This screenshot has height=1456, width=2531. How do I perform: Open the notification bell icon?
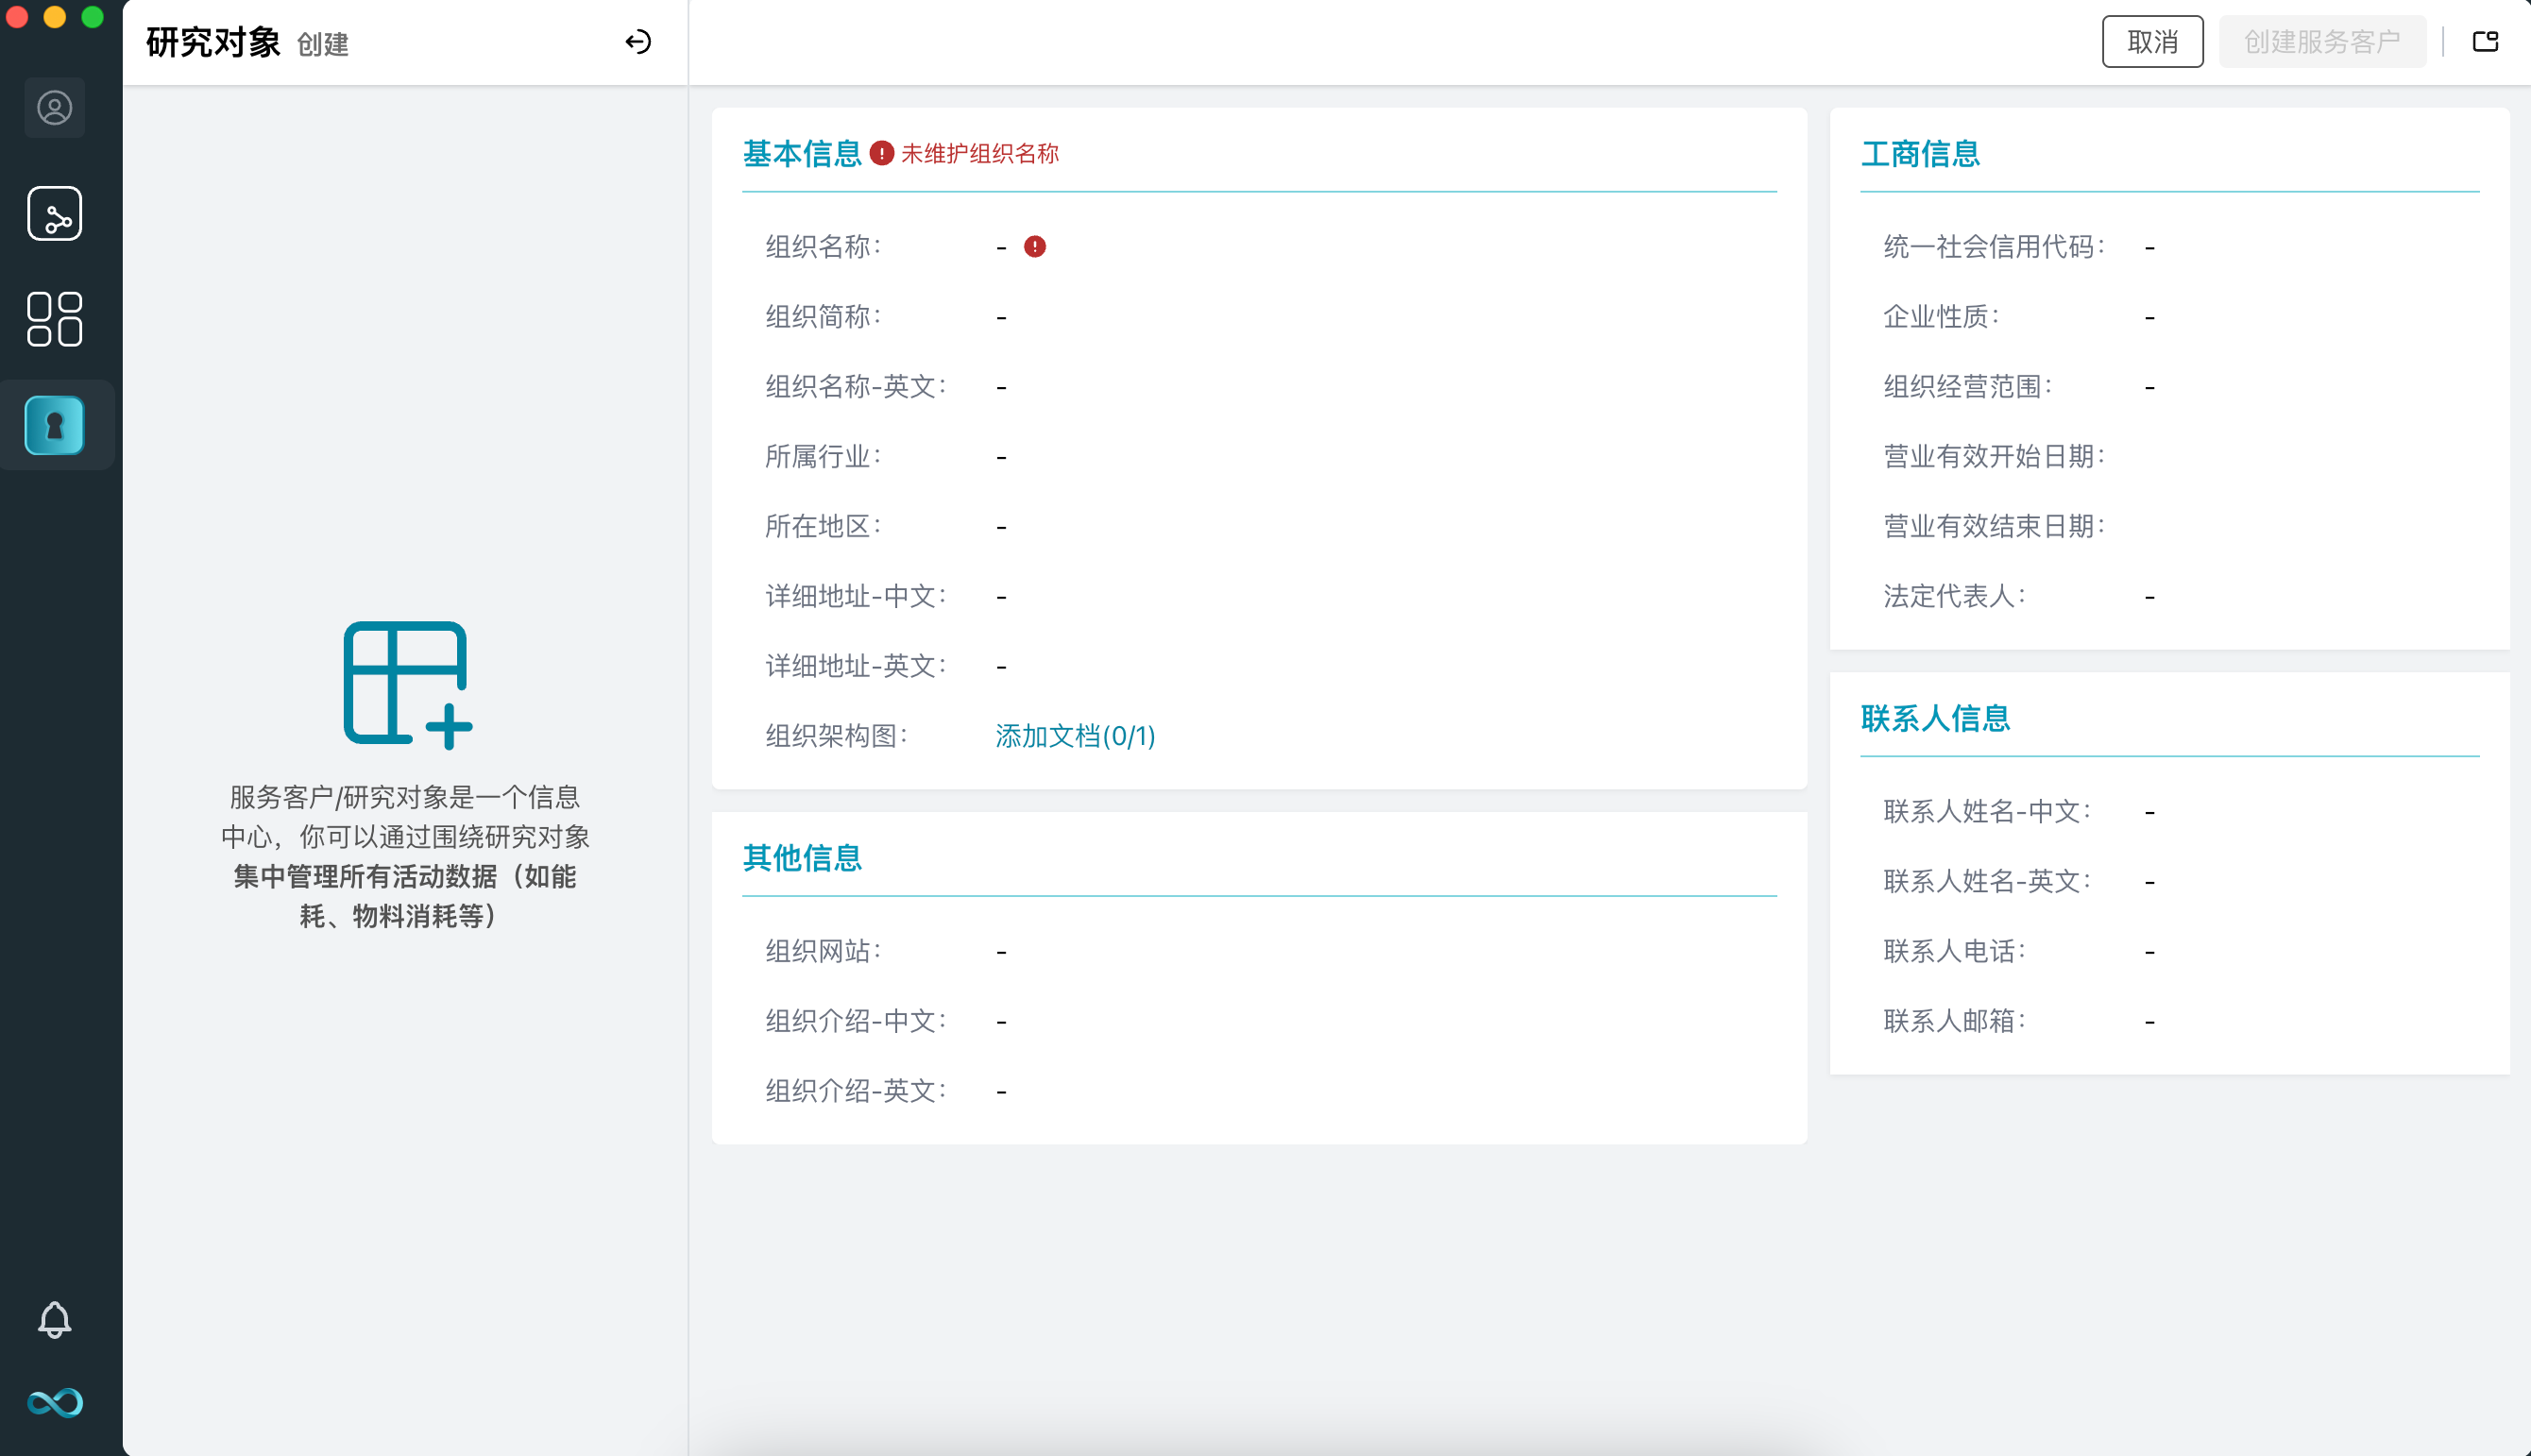click(54, 1319)
